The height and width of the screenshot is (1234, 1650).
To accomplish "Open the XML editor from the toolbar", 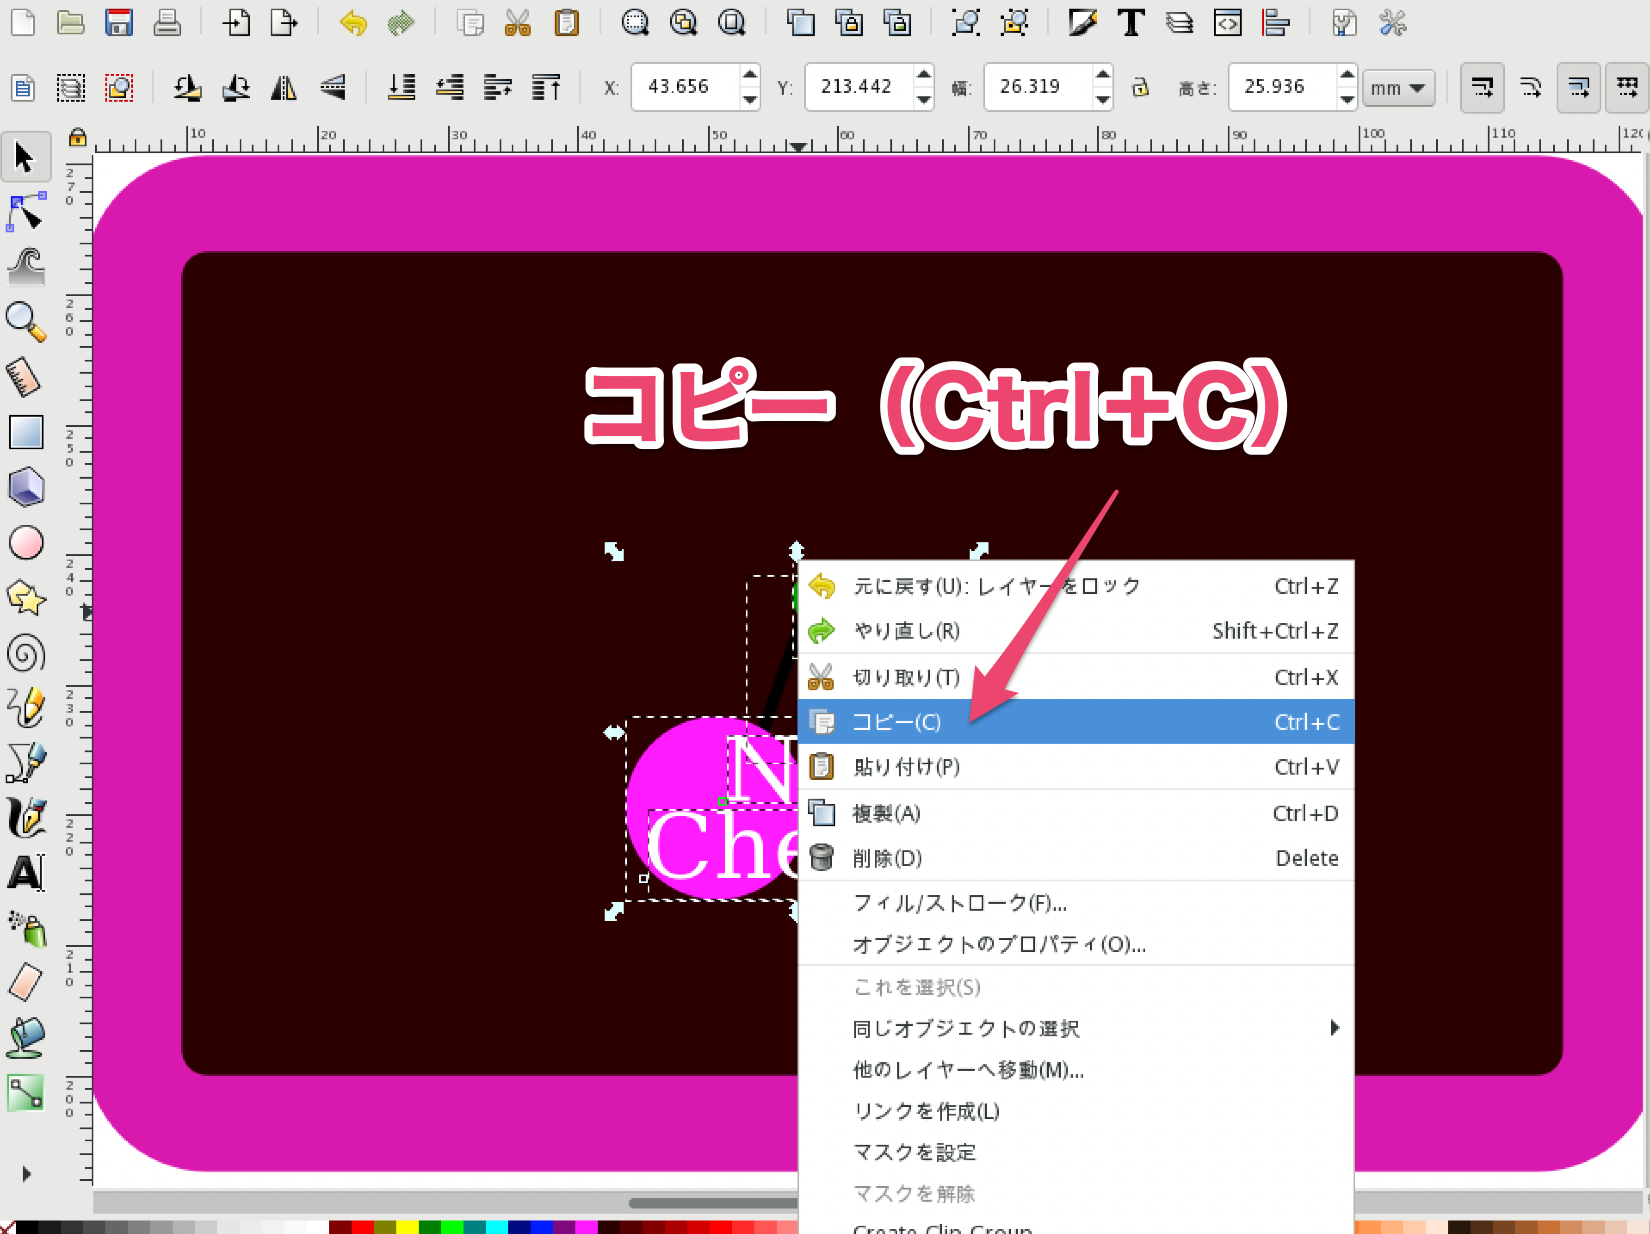I will click(1226, 22).
